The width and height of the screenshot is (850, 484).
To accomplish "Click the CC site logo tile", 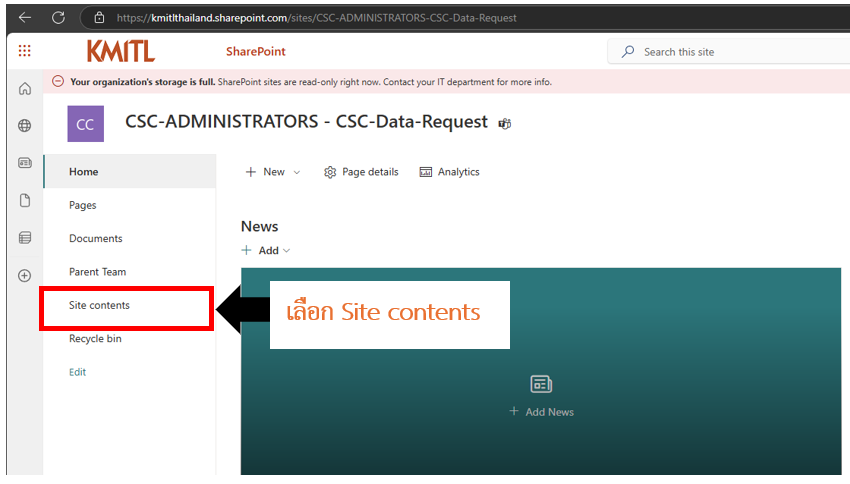I will coord(85,124).
